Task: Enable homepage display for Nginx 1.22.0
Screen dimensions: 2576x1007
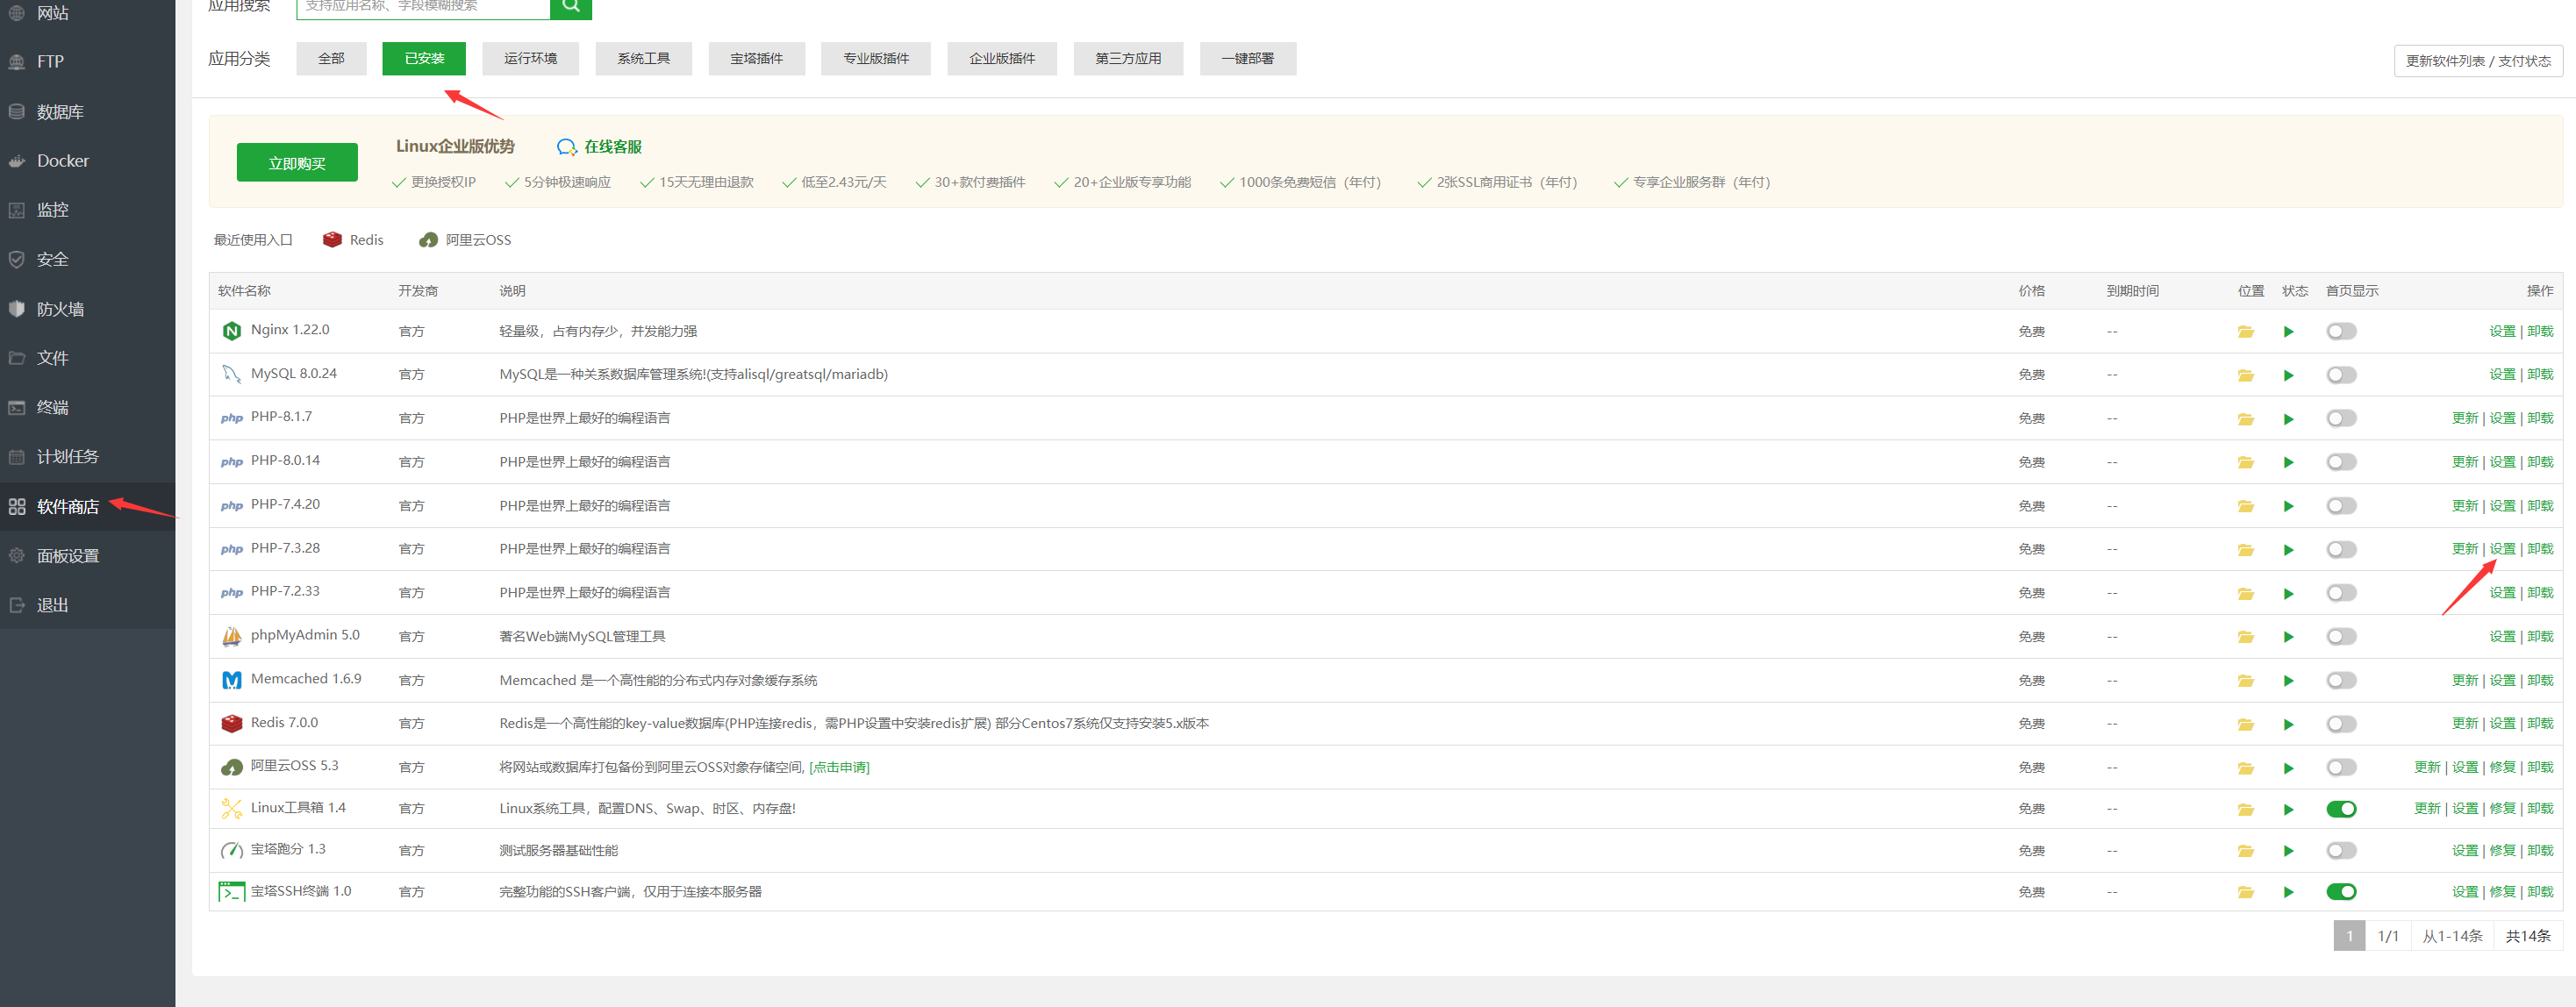Action: [2340, 332]
